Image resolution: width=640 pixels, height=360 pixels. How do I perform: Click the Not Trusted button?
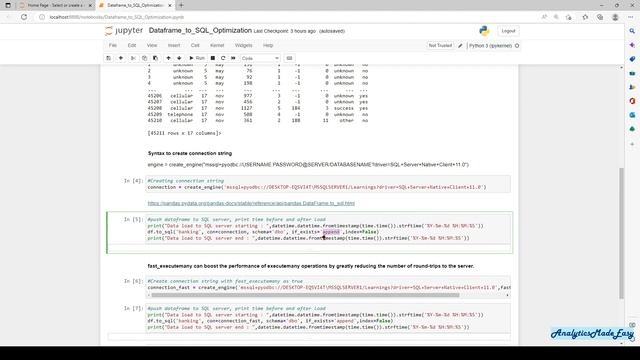pos(440,45)
